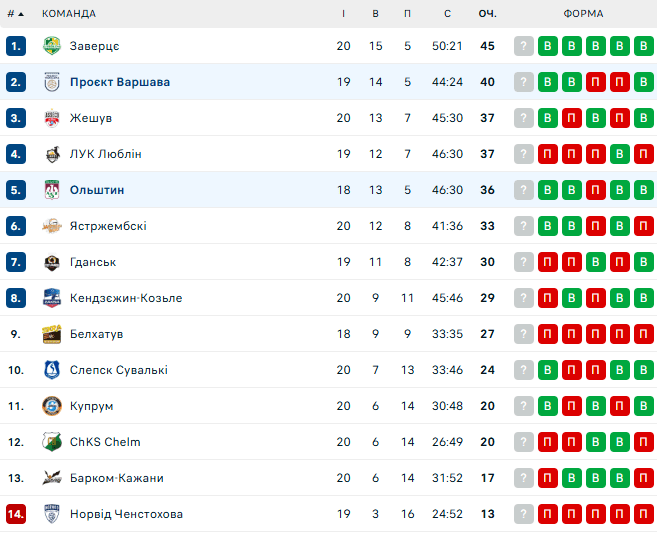The height and width of the screenshot is (533, 657).
Task: Click the first red П form badge for Белхатув
Action: point(547,334)
